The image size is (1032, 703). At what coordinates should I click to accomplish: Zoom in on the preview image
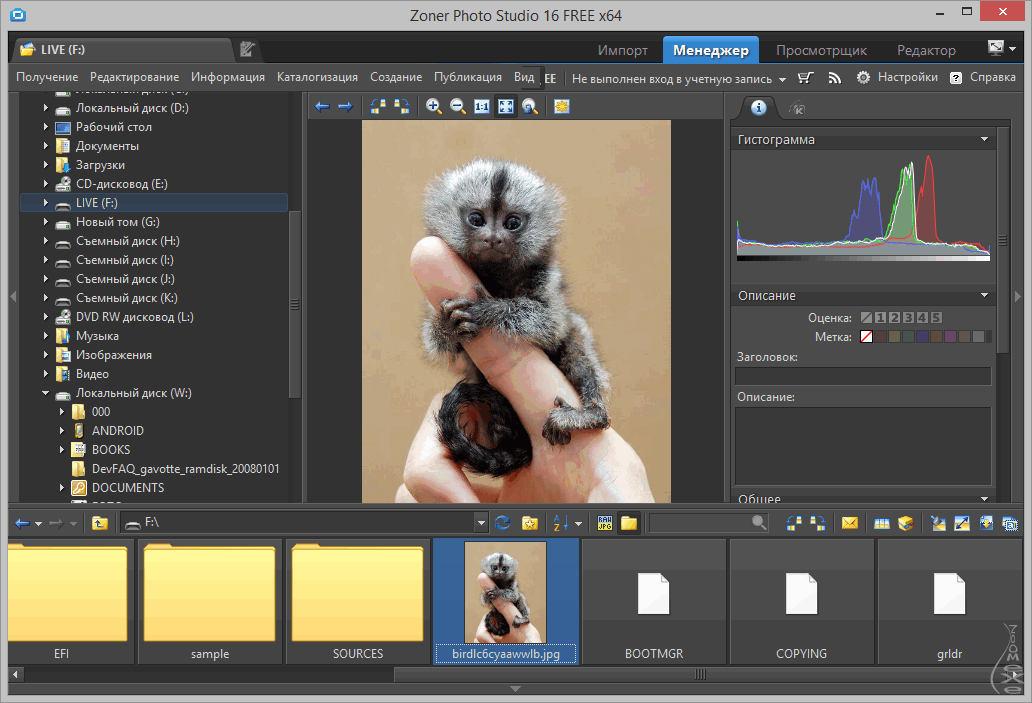click(434, 107)
